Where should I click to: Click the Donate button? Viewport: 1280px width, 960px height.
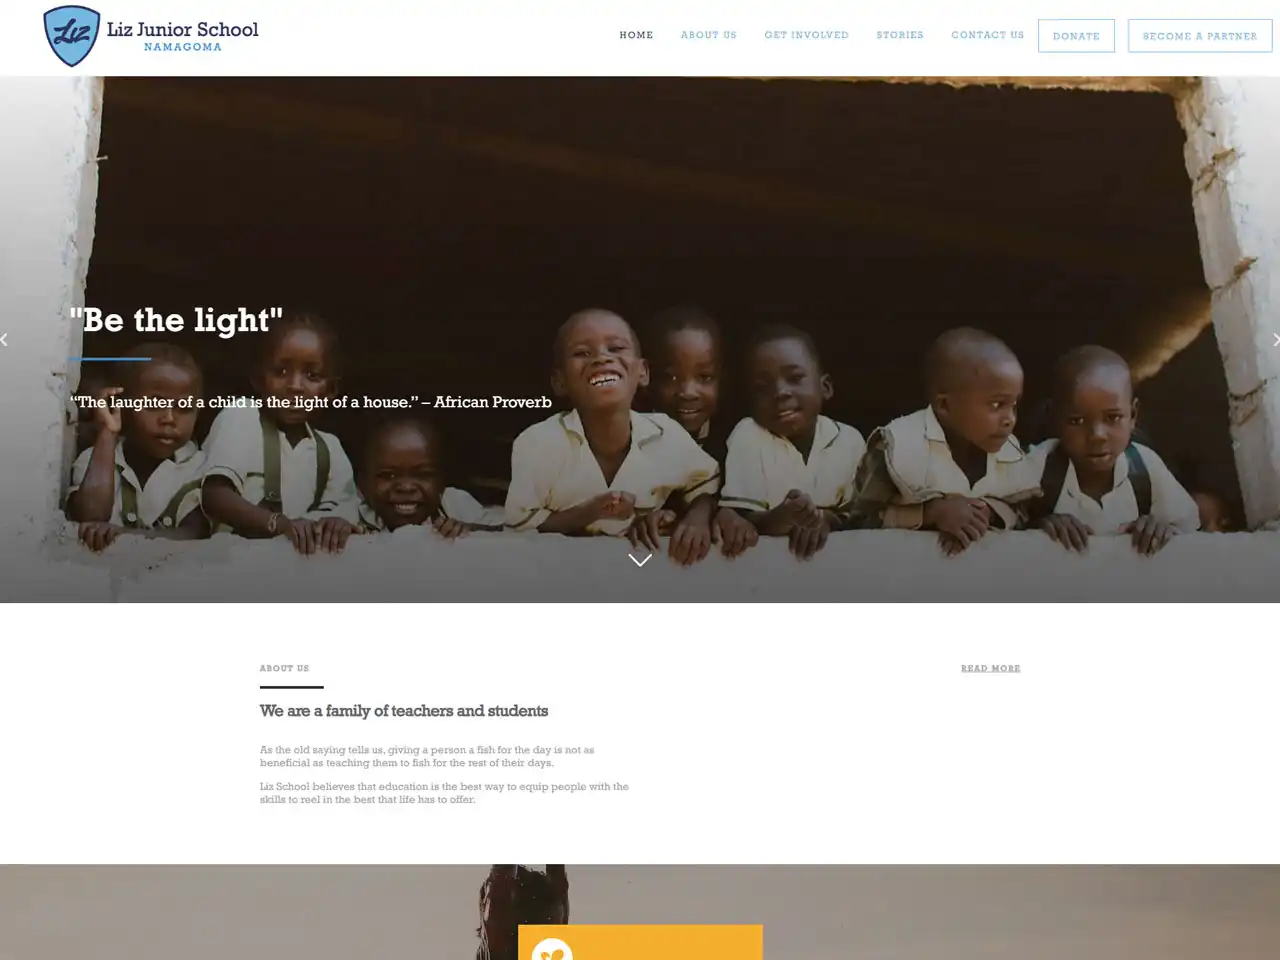coord(1076,36)
